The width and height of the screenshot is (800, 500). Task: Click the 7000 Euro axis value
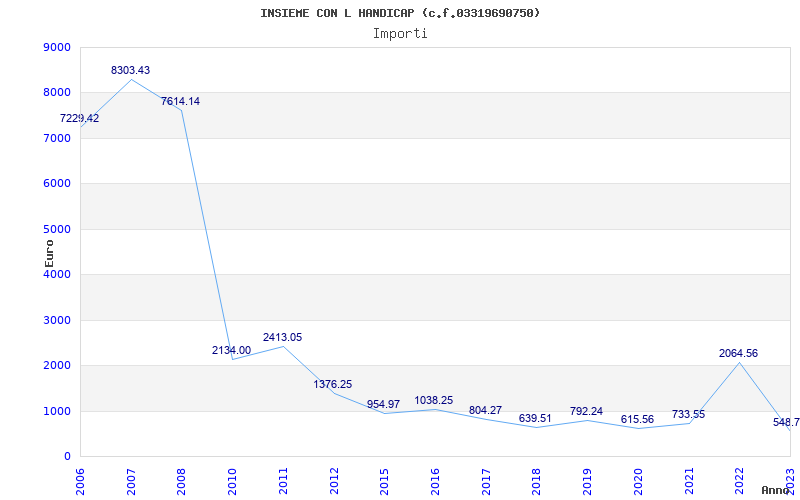[57, 138]
